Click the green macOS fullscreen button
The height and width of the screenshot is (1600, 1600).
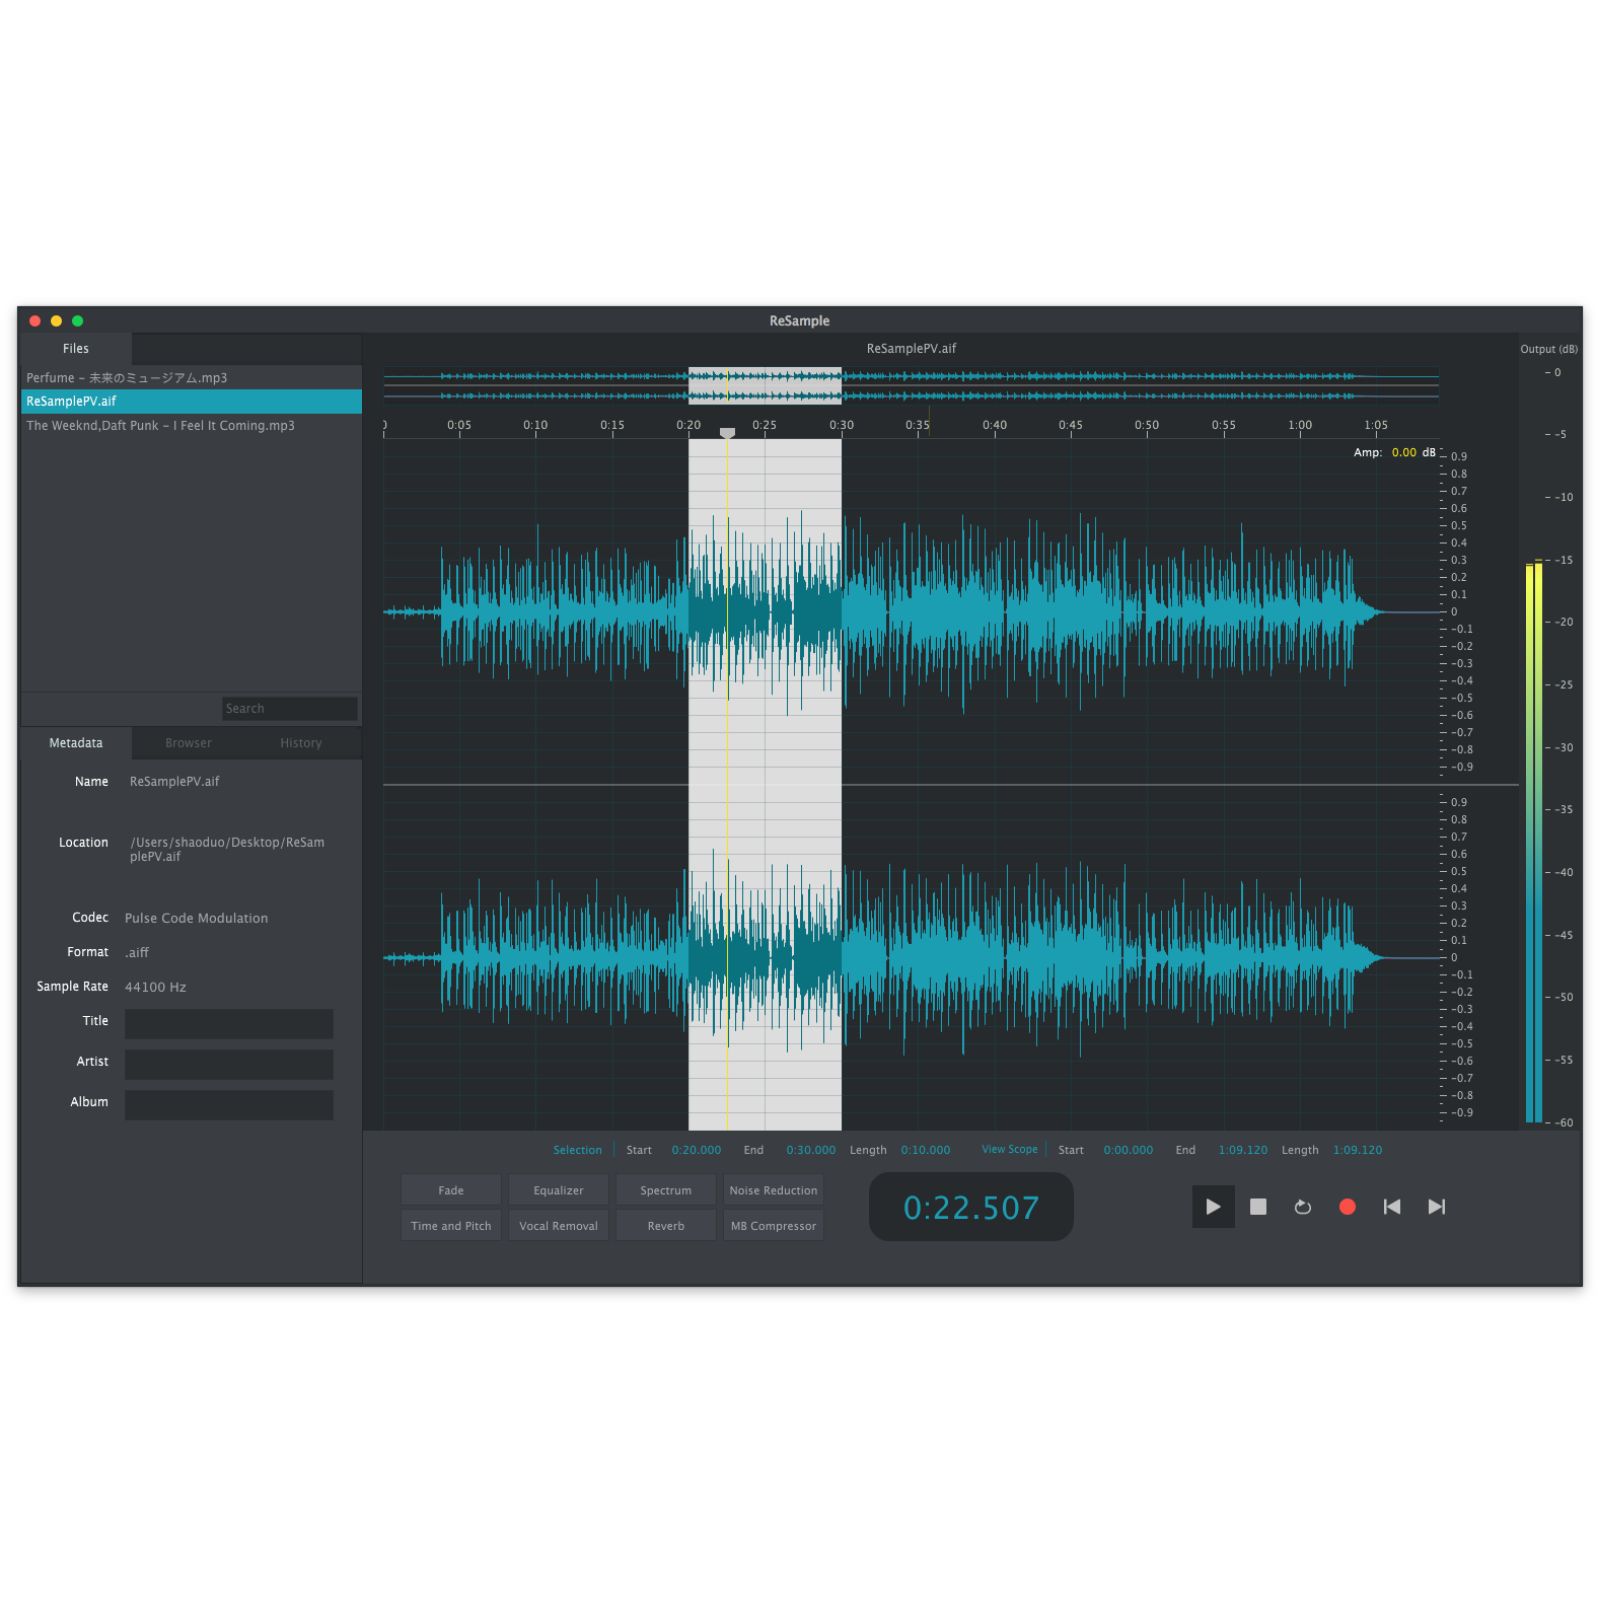(78, 321)
